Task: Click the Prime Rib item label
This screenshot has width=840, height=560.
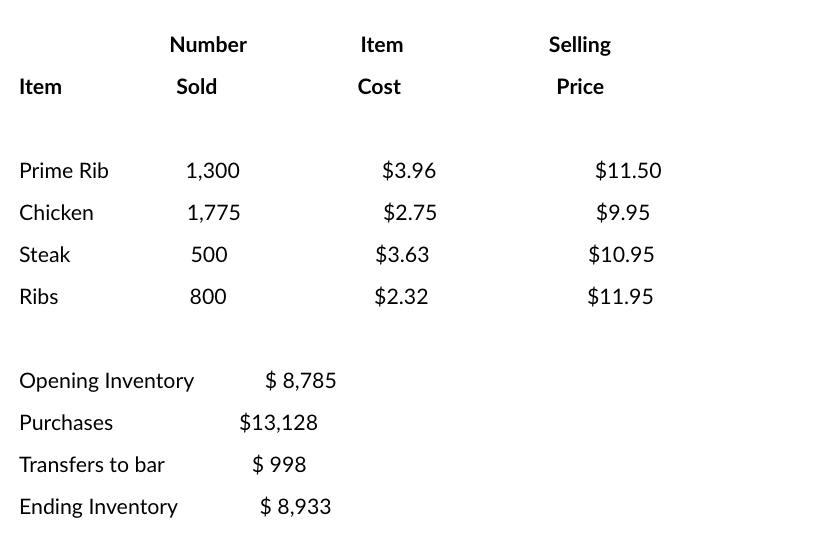Action: 64,171
